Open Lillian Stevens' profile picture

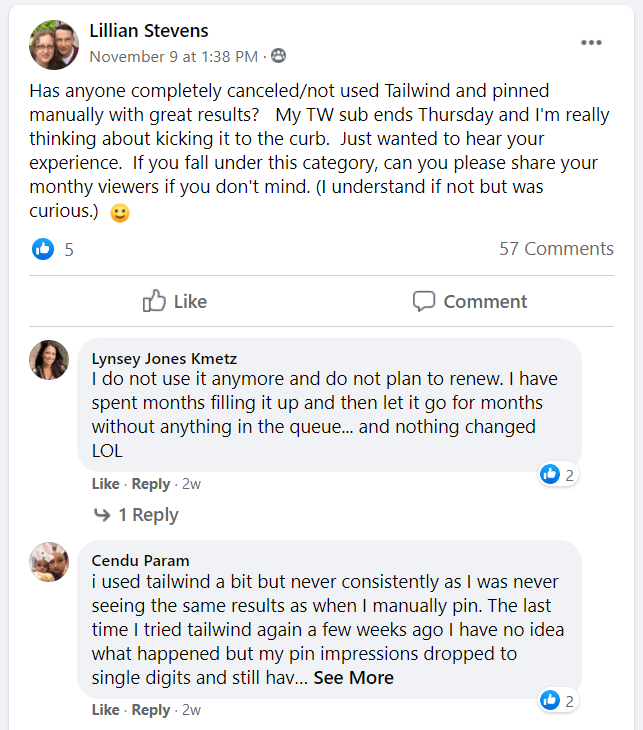point(54,44)
